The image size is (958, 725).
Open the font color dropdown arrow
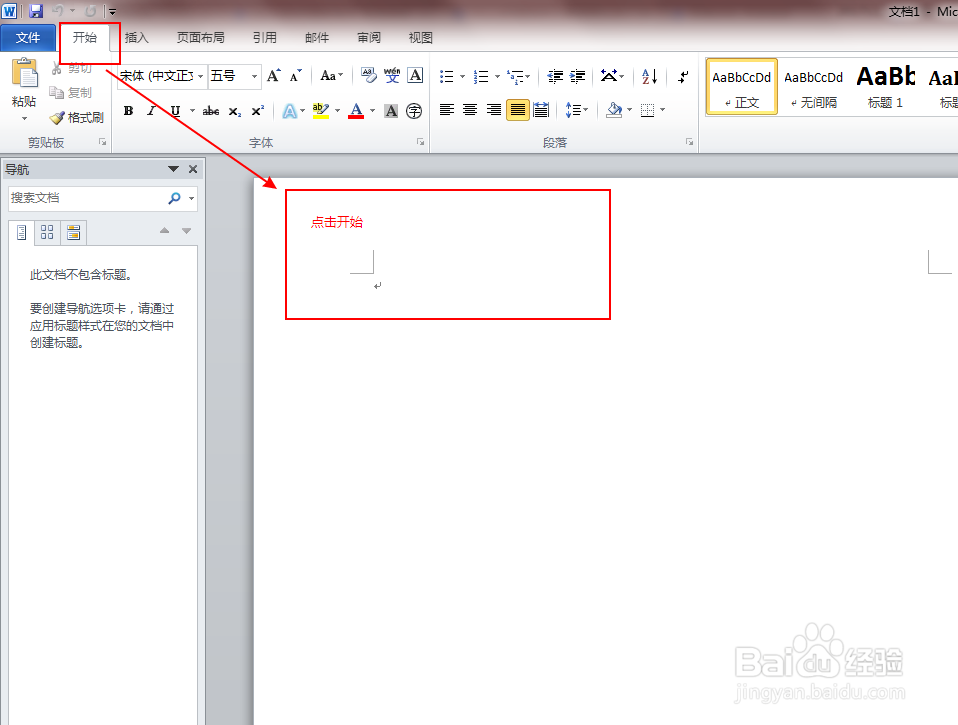point(372,111)
